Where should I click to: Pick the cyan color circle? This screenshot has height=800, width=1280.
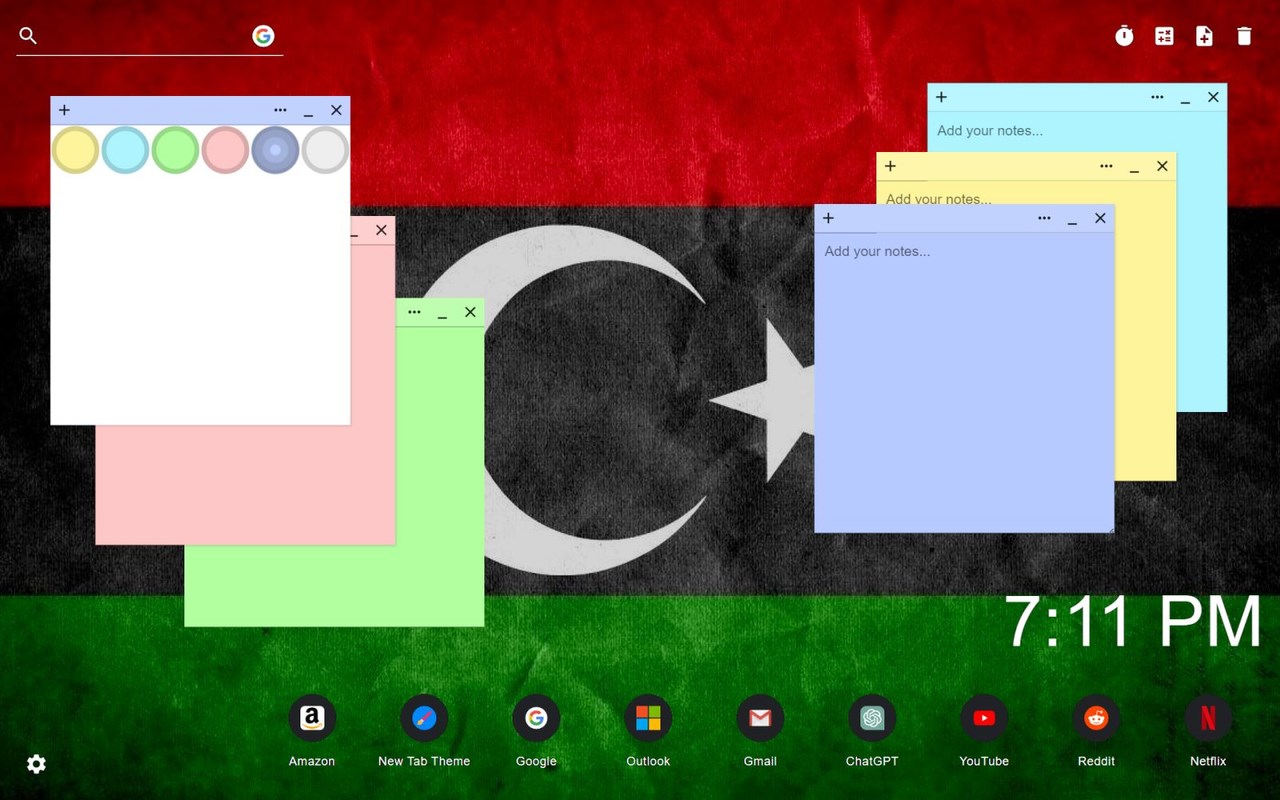[x=125, y=150]
